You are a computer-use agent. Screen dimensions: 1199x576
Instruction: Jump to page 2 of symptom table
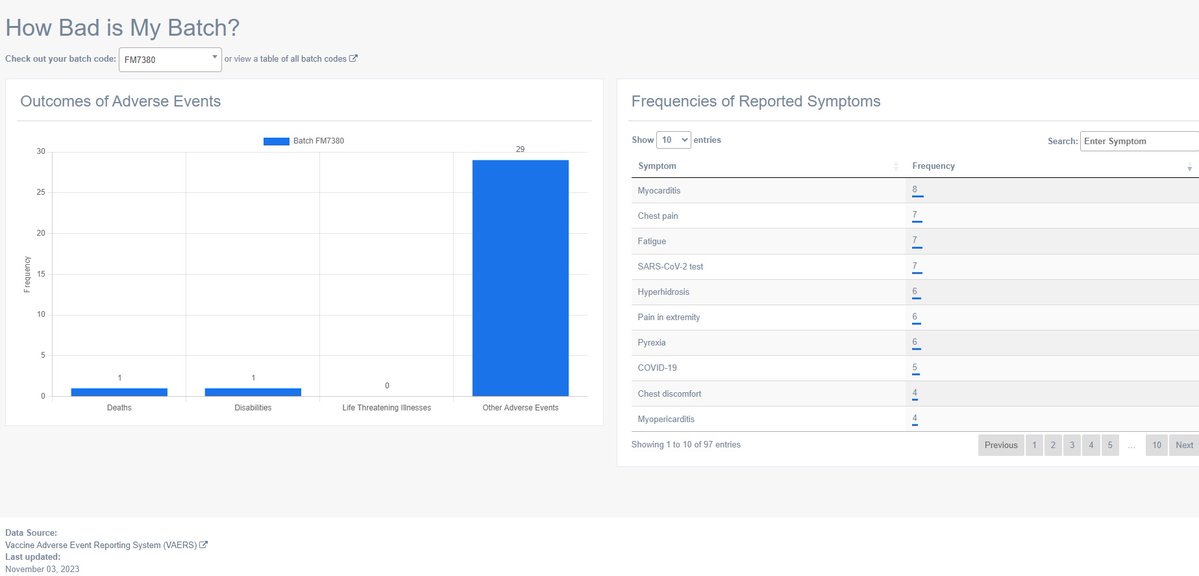(x=1052, y=446)
